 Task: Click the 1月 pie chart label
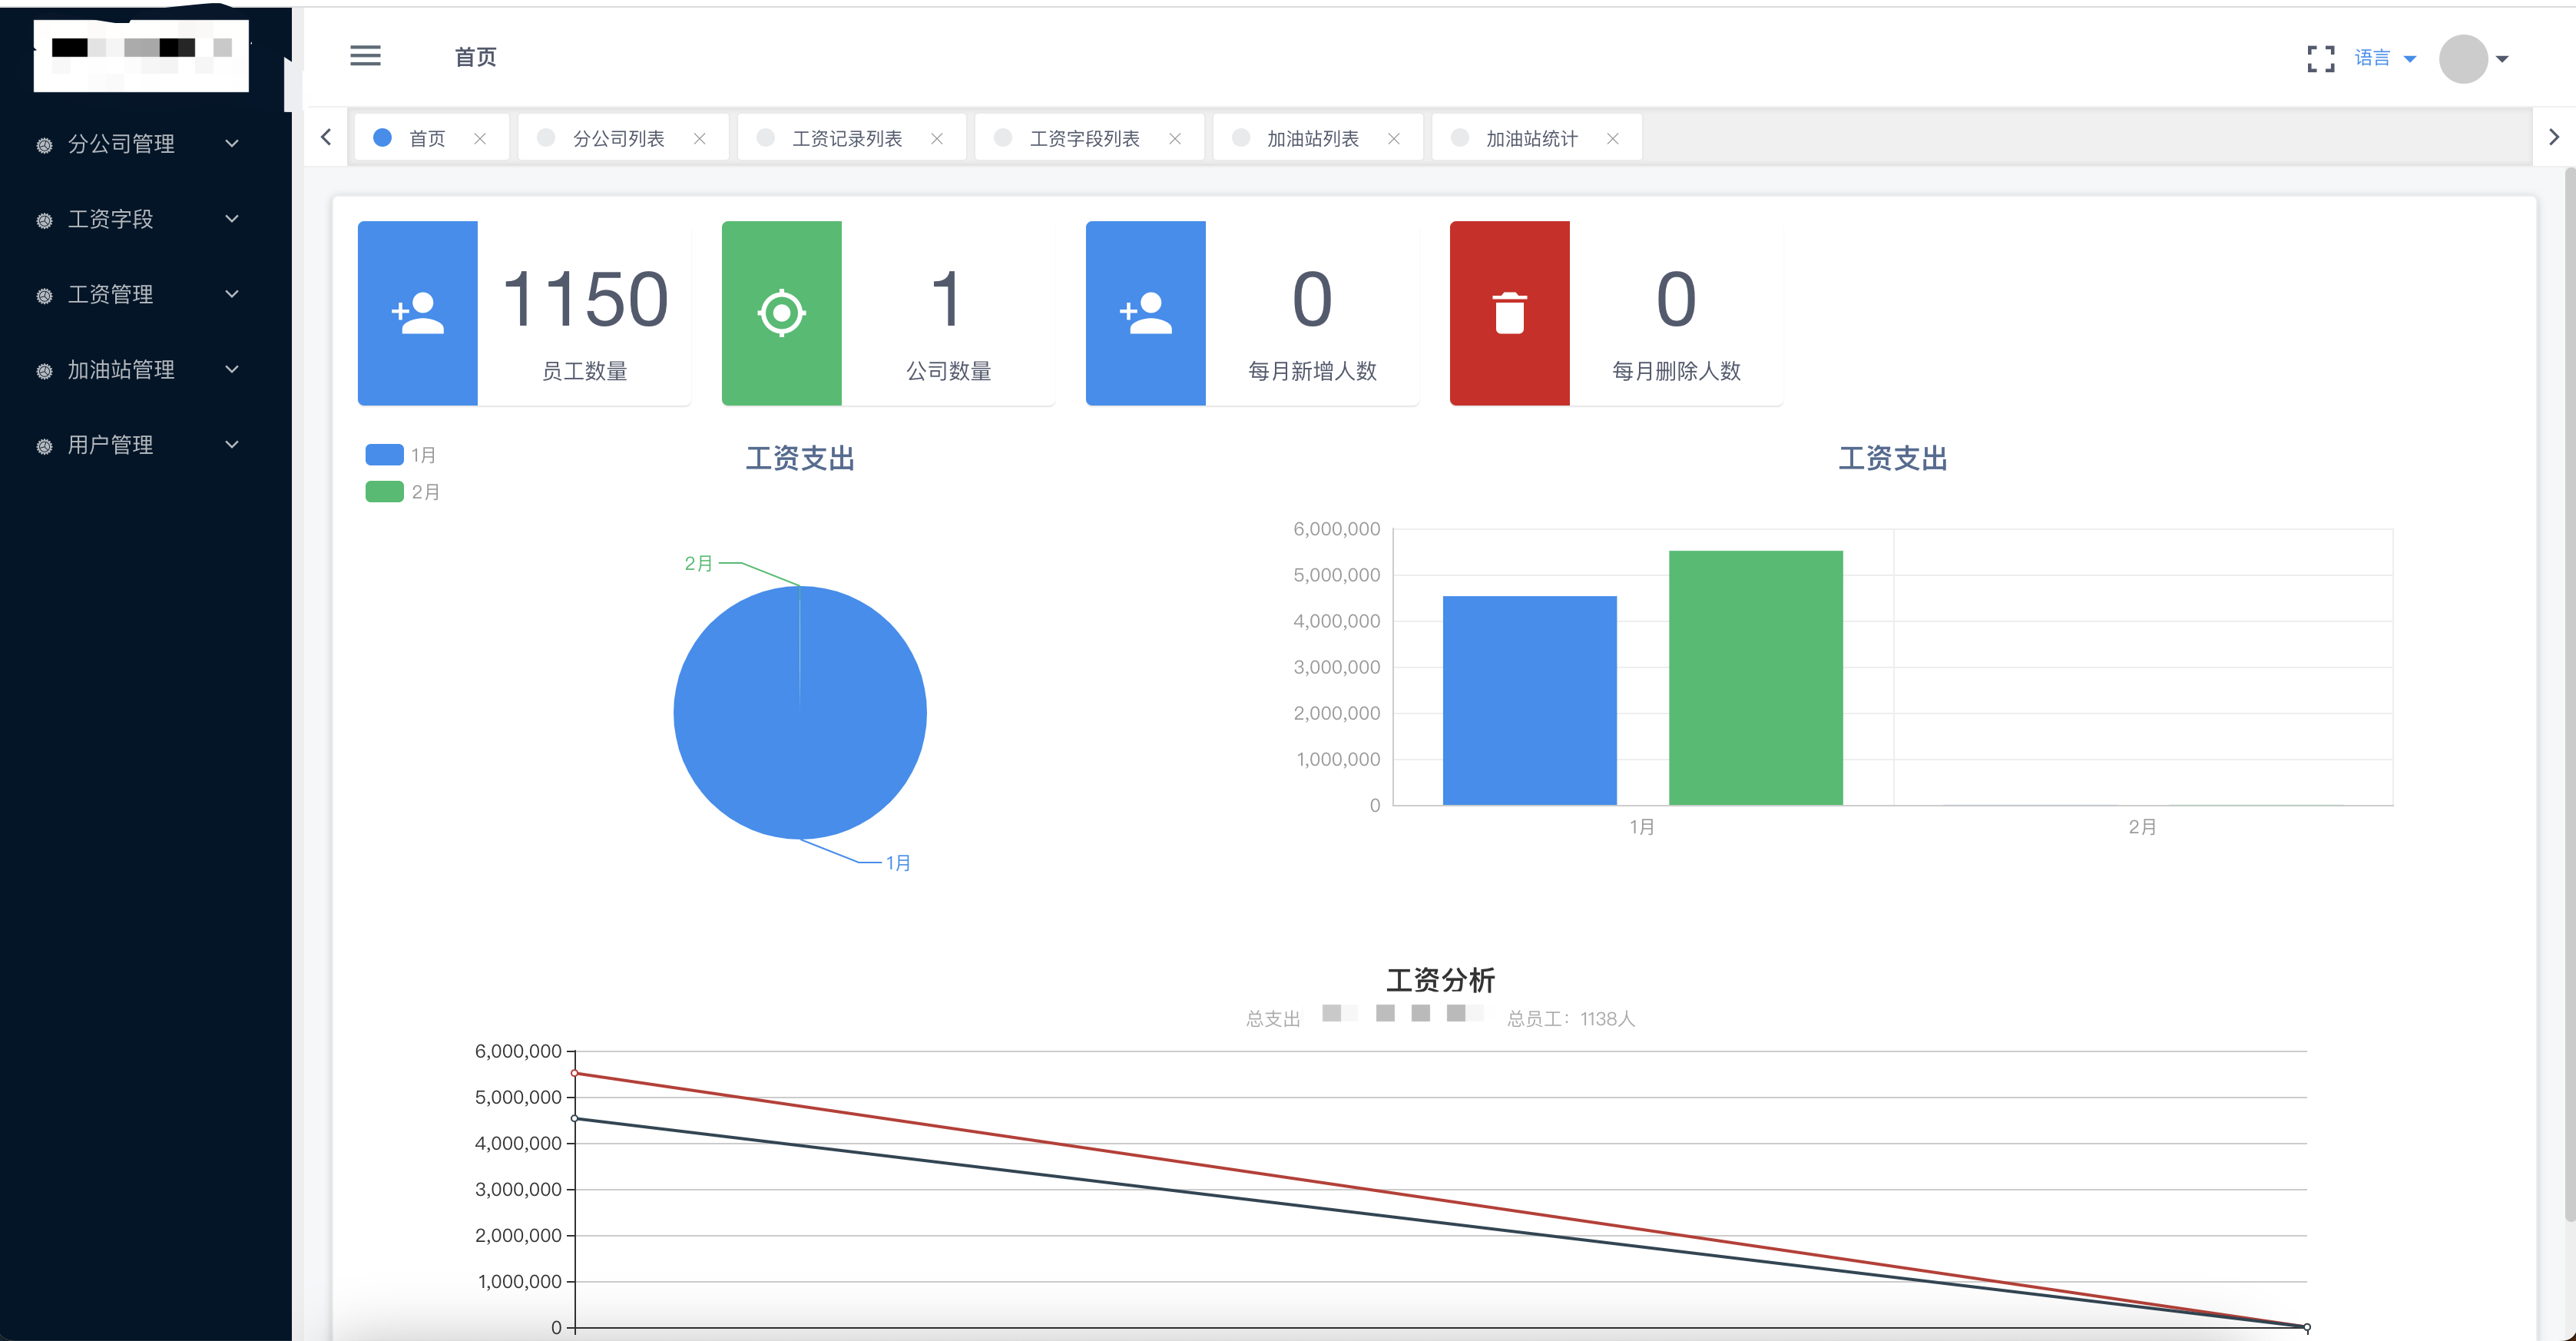(898, 862)
